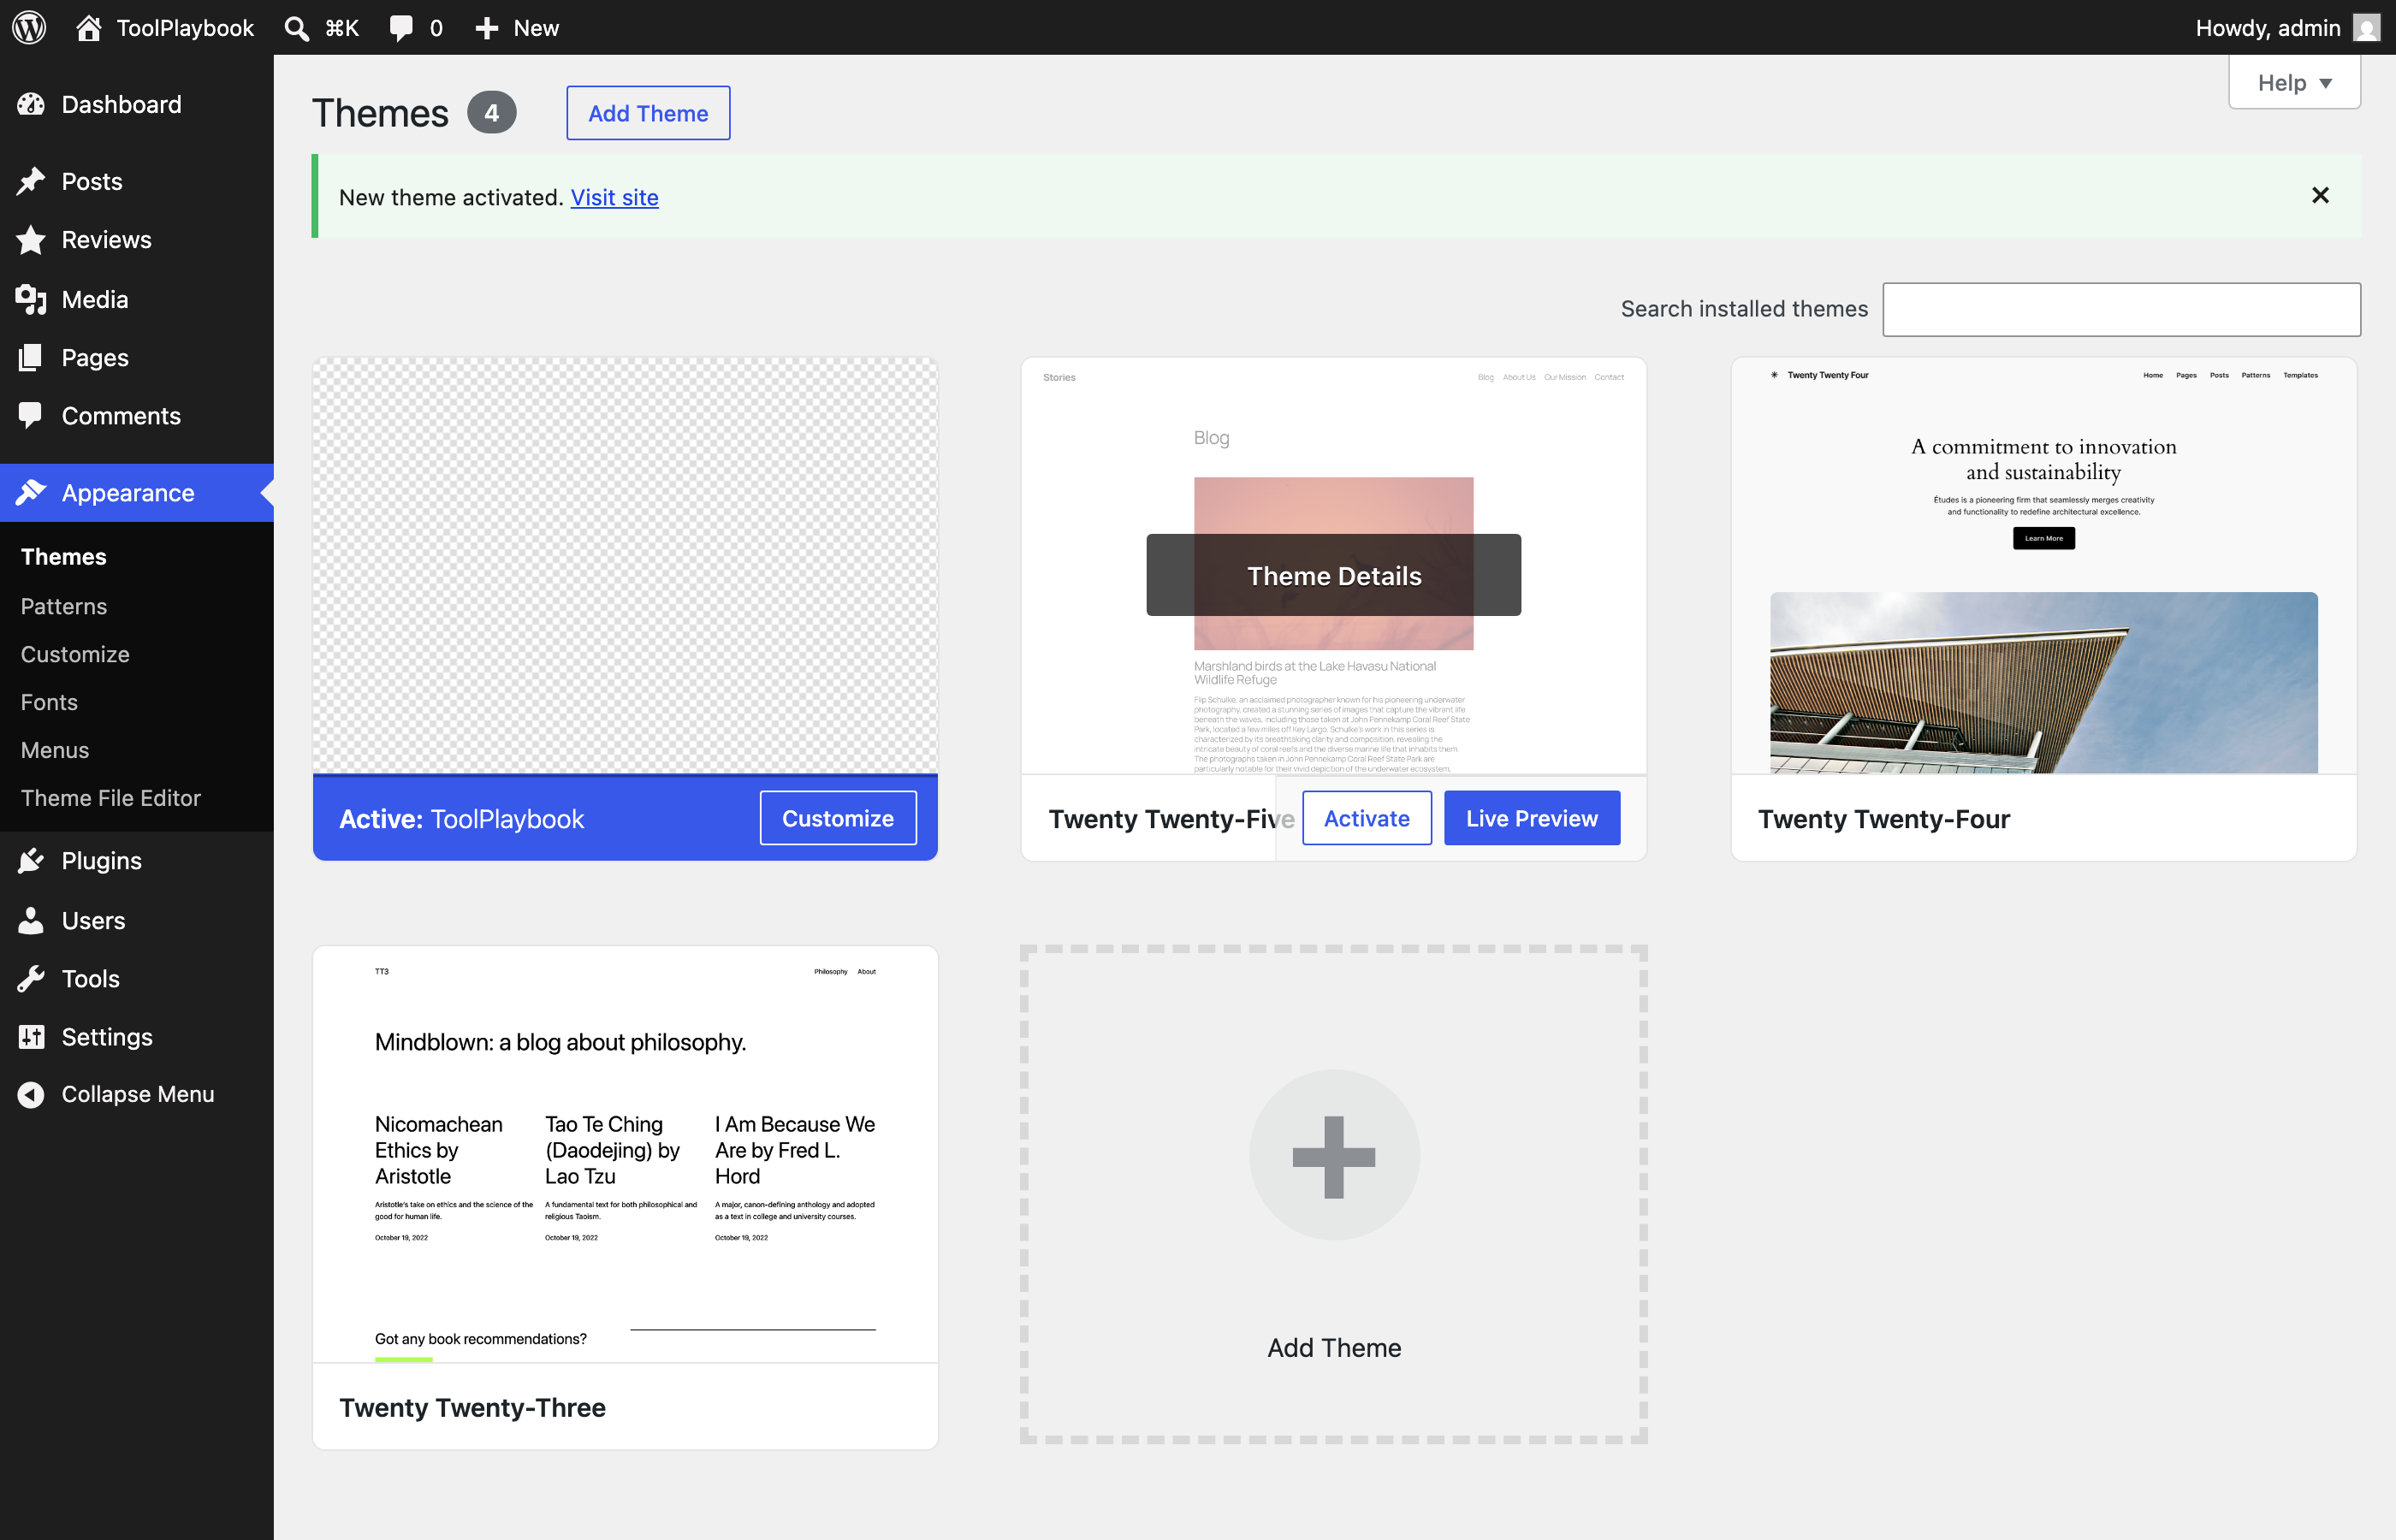The width and height of the screenshot is (2396, 1540).
Task: Click the Tools wrench icon
Action: click(31, 978)
